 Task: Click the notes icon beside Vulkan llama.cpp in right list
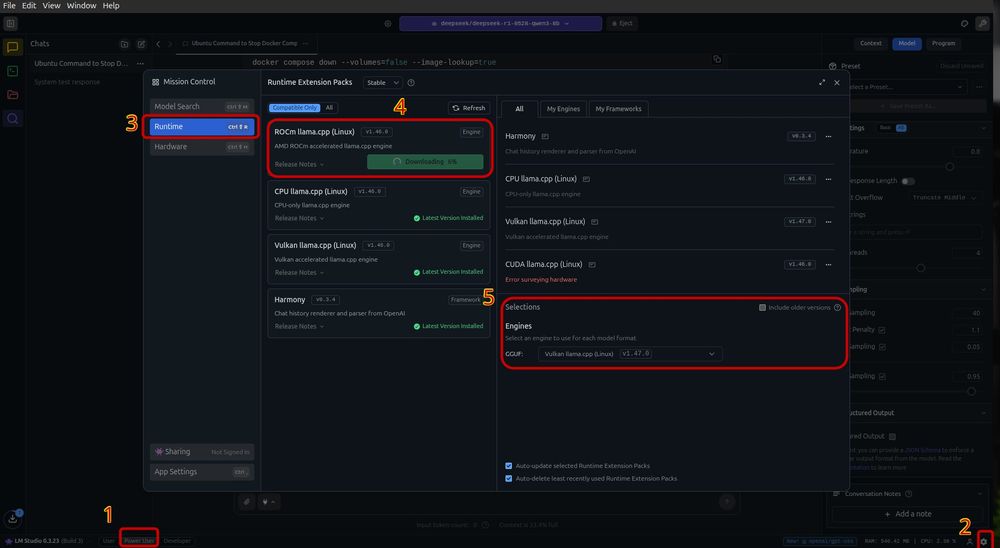coord(594,222)
